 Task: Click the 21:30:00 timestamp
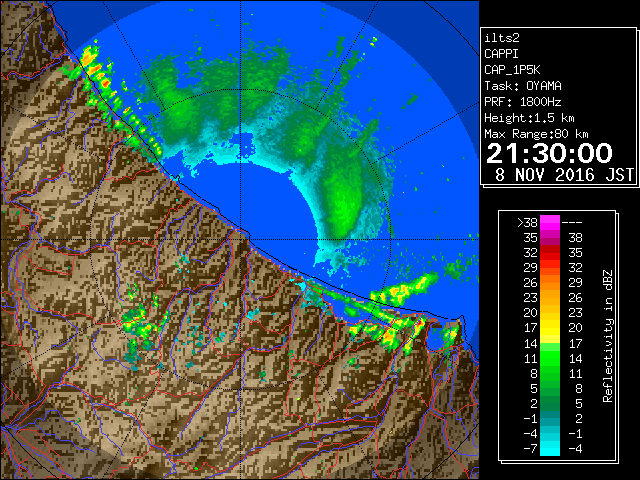(x=549, y=153)
